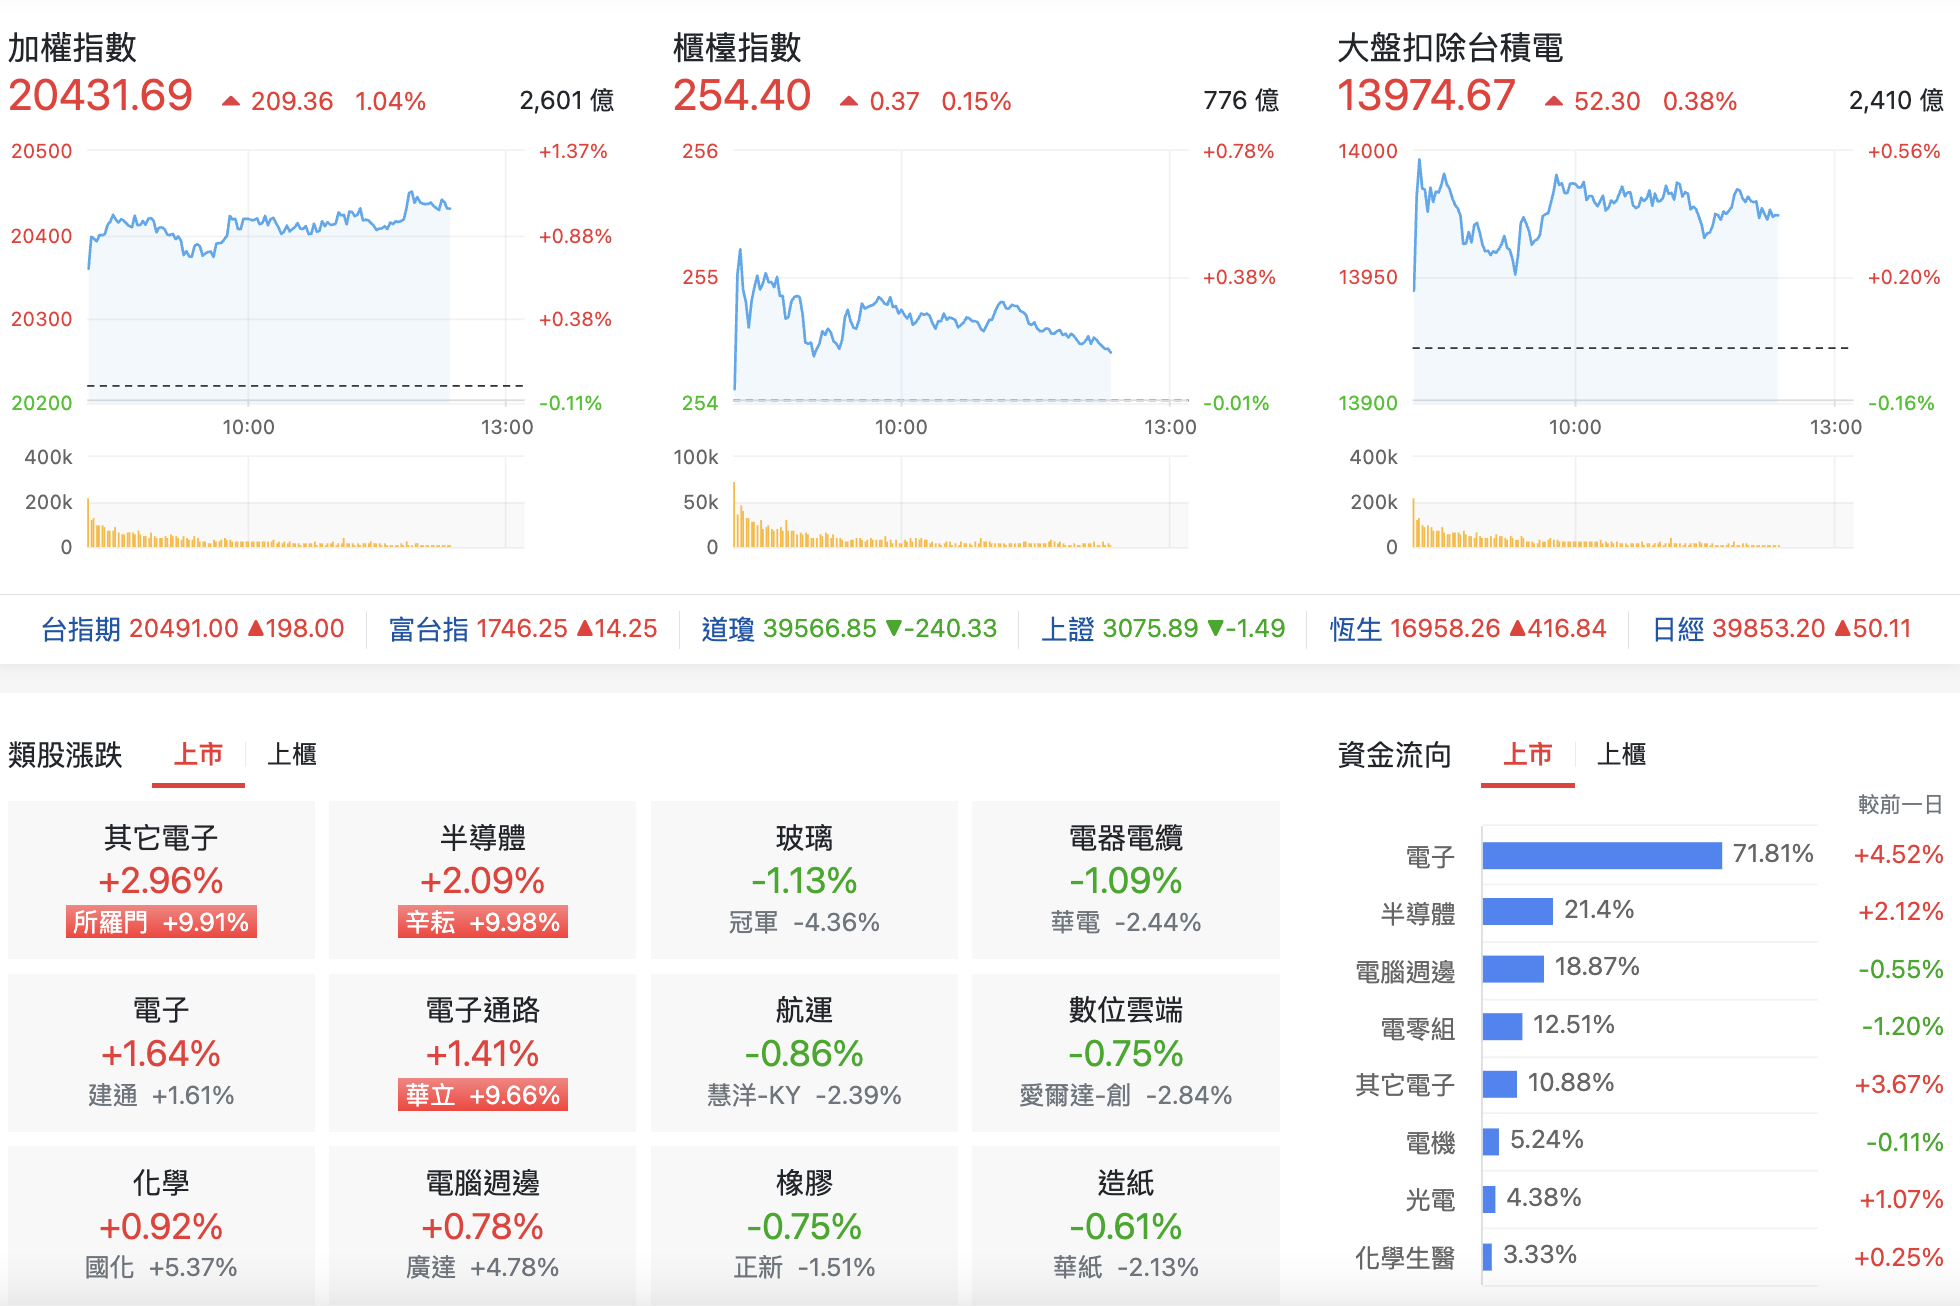Open the 台指期 futures quote link
Image resolution: width=1960 pixels, height=1306 pixels.
click(193, 629)
